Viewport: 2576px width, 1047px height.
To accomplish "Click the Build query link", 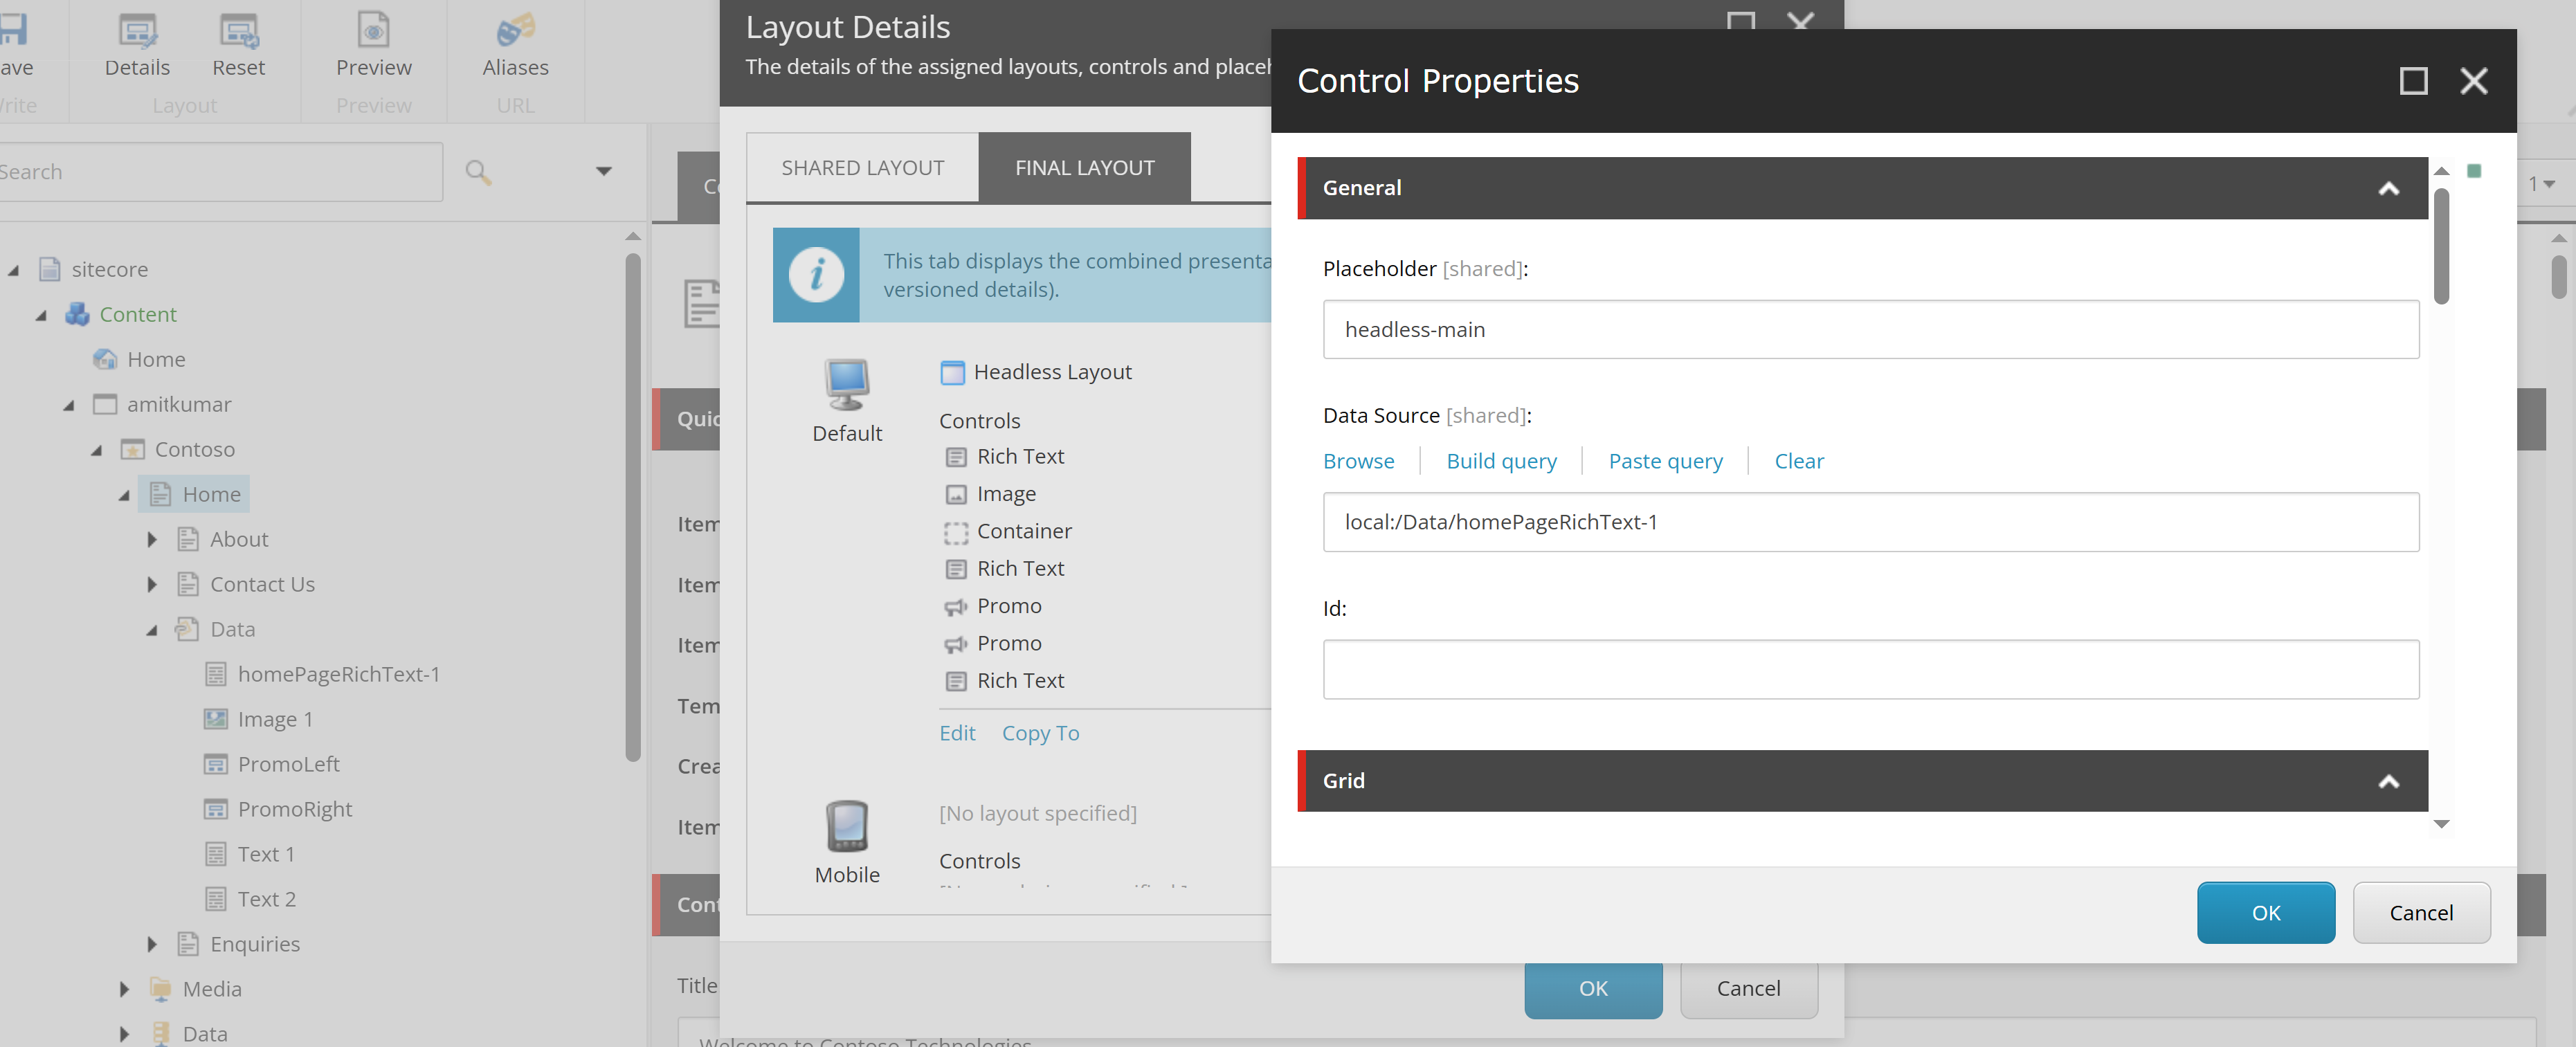I will (1501, 461).
